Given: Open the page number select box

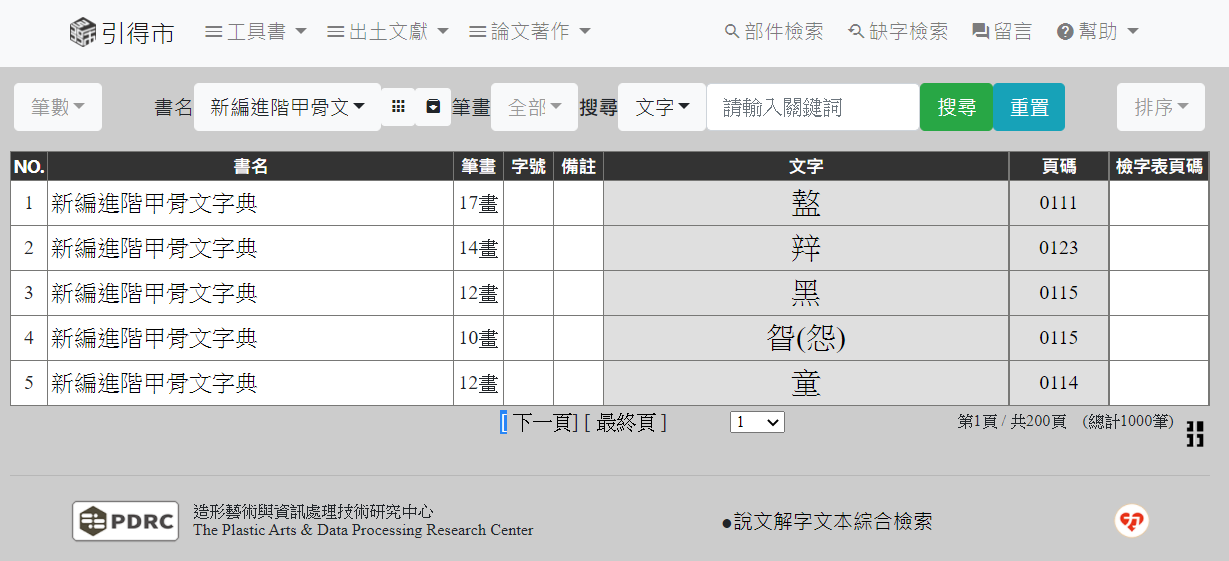Looking at the screenshot, I should [x=757, y=423].
